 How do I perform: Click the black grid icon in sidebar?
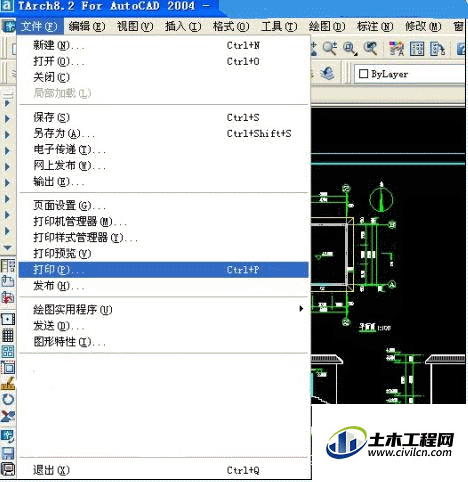[x=8, y=335]
